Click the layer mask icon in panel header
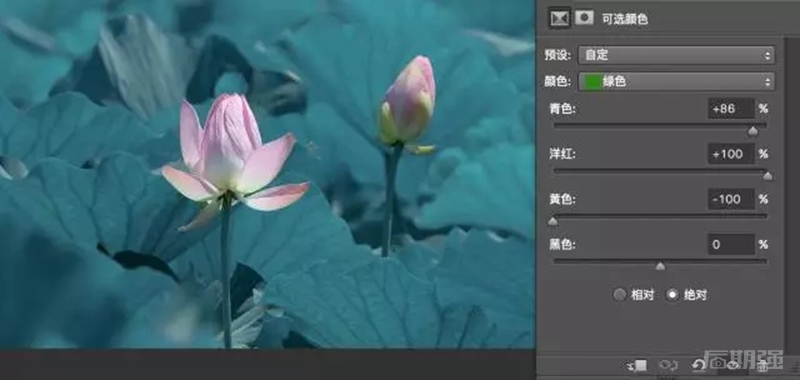This screenshot has width=800, height=380. click(584, 18)
